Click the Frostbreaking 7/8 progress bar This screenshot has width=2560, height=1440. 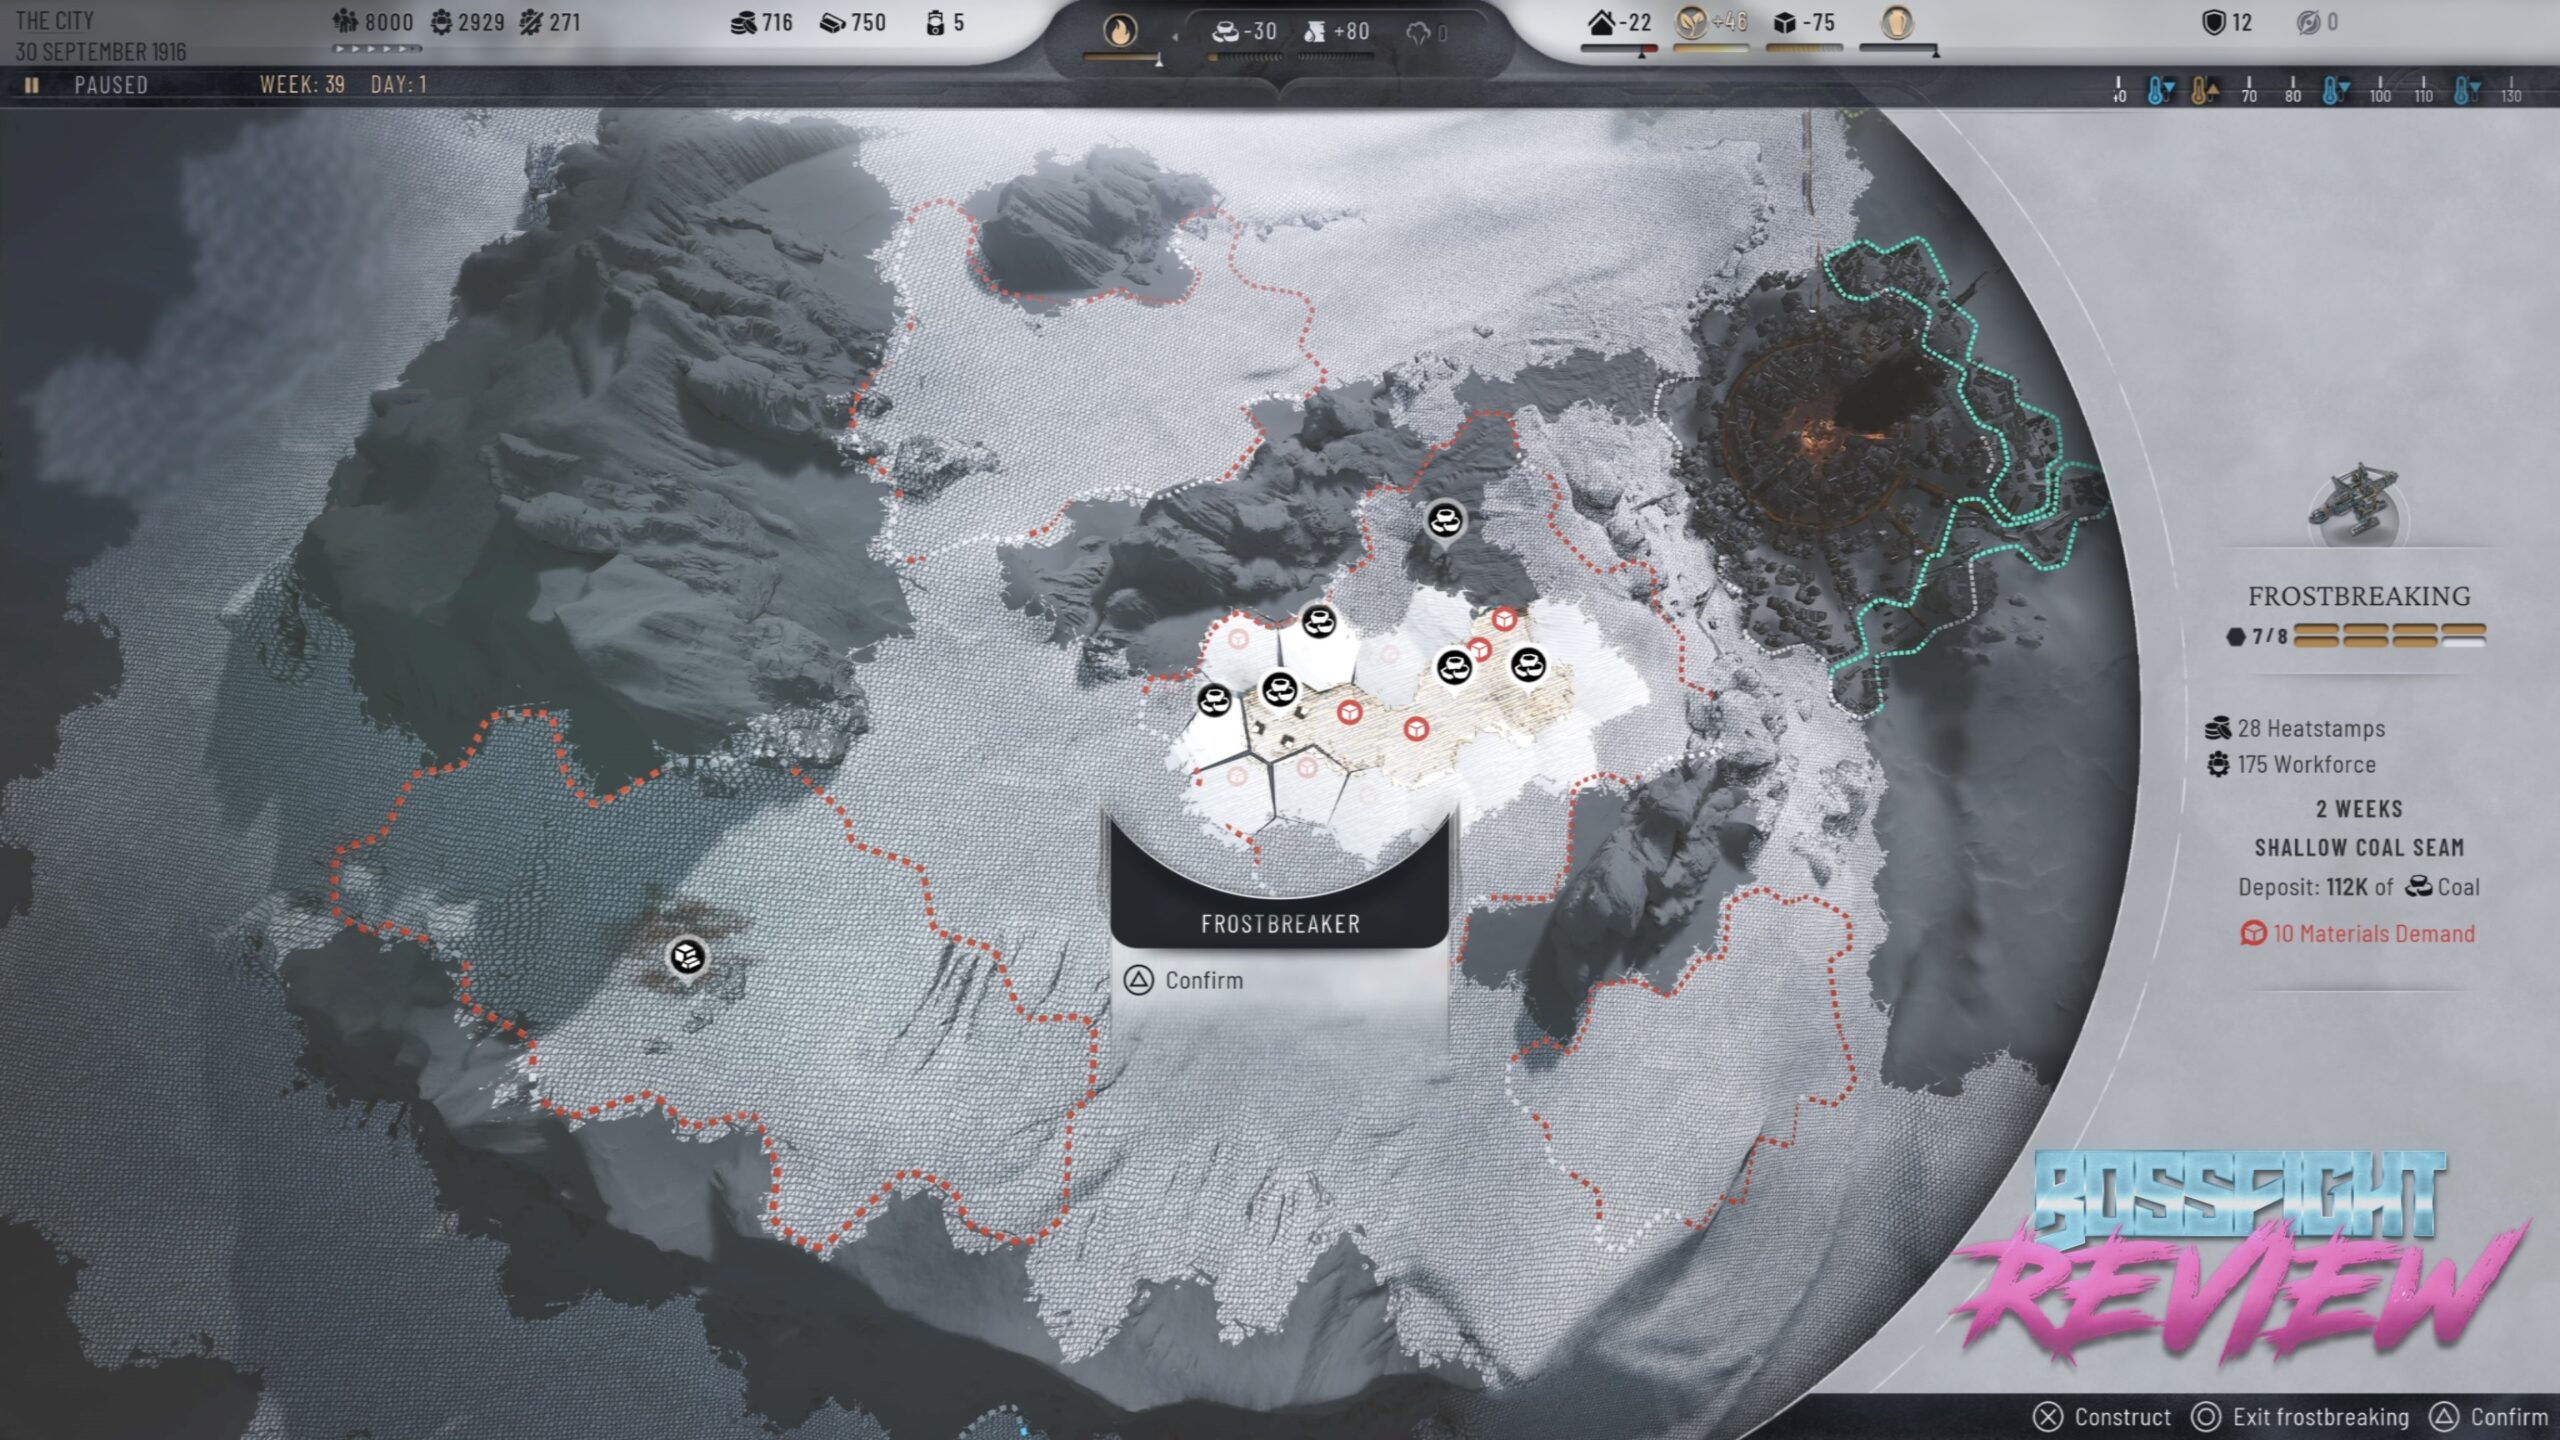pyautogui.click(x=2388, y=635)
